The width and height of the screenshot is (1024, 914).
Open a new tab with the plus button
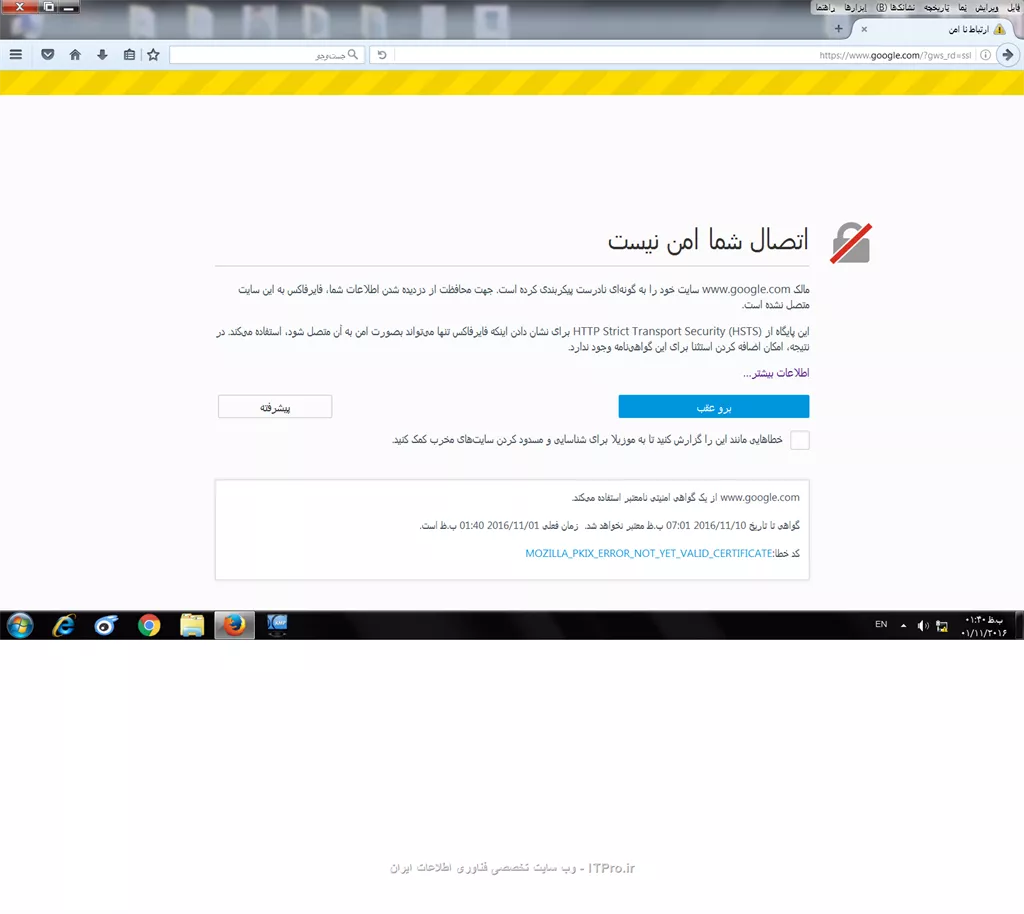(x=839, y=29)
